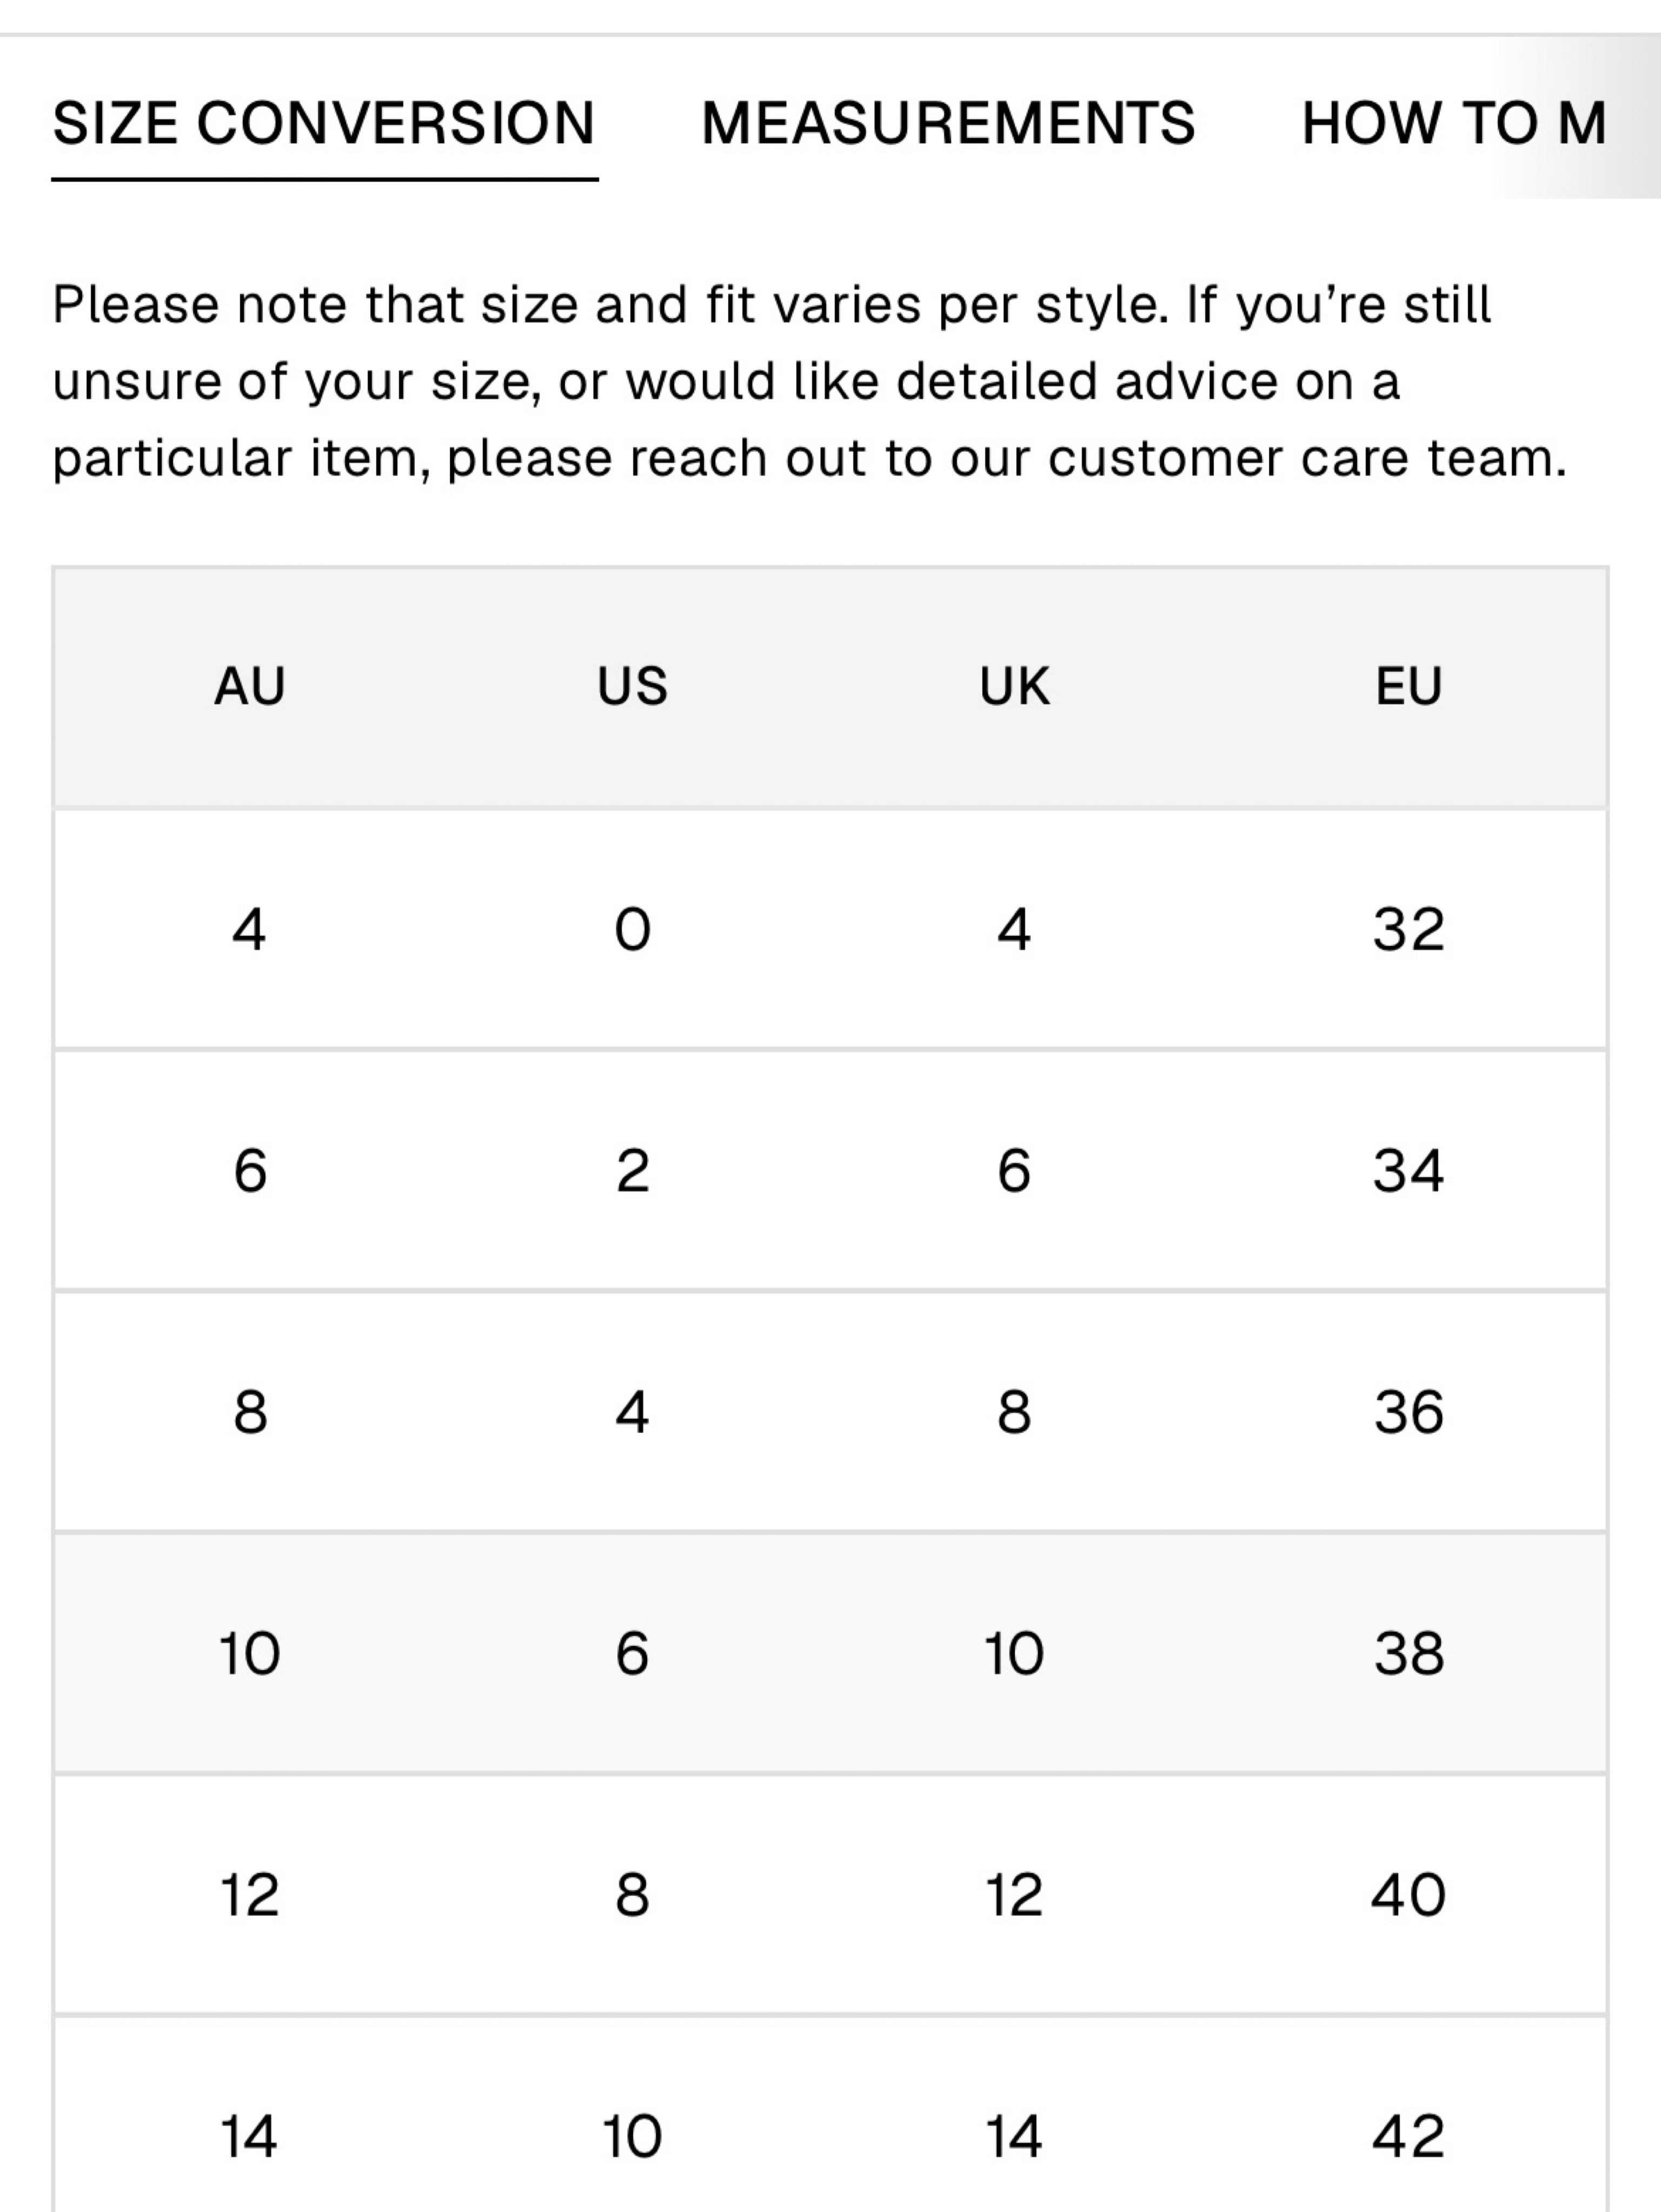Click the US column header
The image size is (1661, 2212).
pos(632,686)
